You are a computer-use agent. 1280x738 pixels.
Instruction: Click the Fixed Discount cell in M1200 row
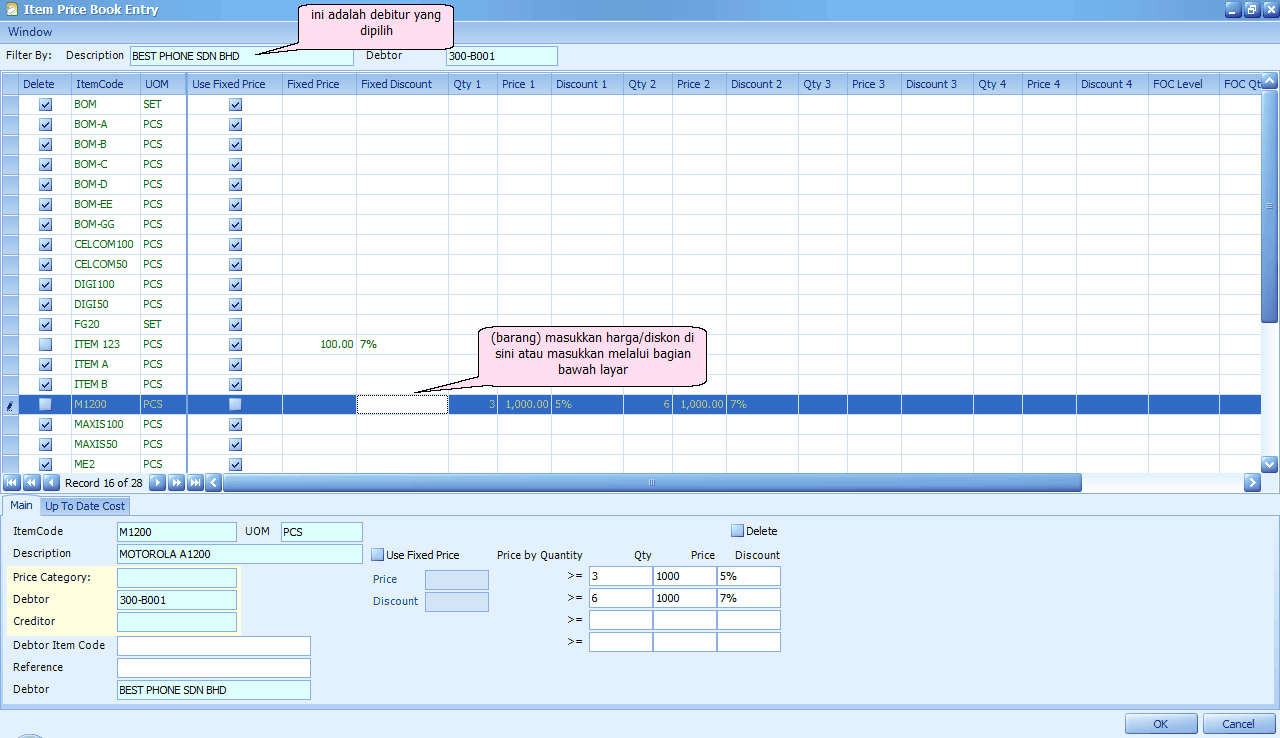402,404
